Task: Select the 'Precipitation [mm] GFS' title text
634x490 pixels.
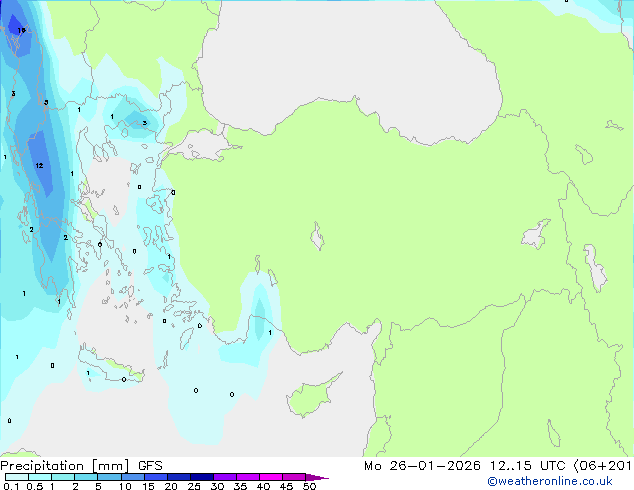Action: point(81,466)
